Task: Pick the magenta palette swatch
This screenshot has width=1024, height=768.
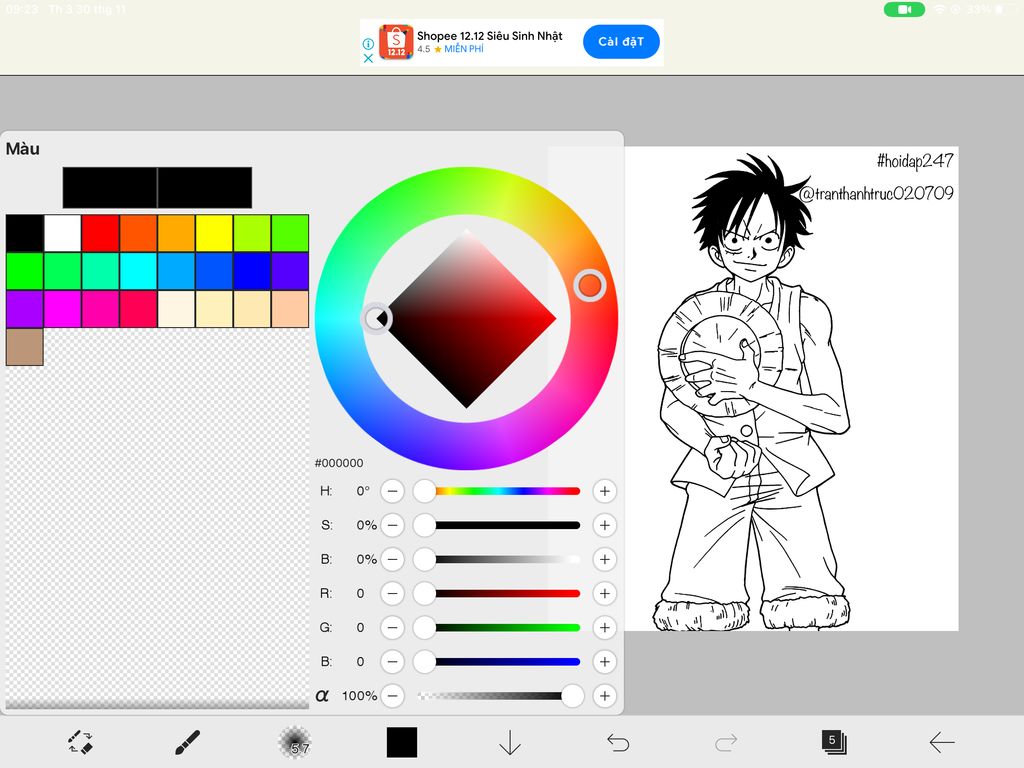Action: [x=63, y=309]
